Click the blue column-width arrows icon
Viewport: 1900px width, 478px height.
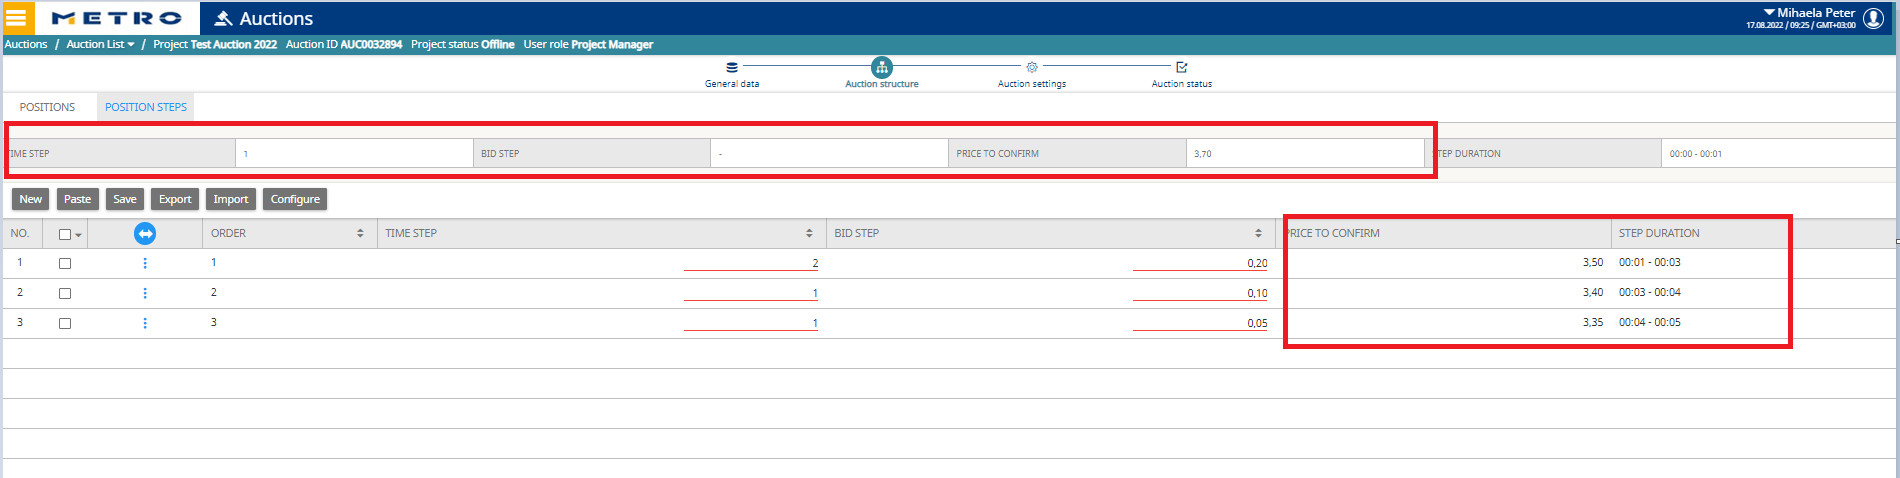coord(145,233)
